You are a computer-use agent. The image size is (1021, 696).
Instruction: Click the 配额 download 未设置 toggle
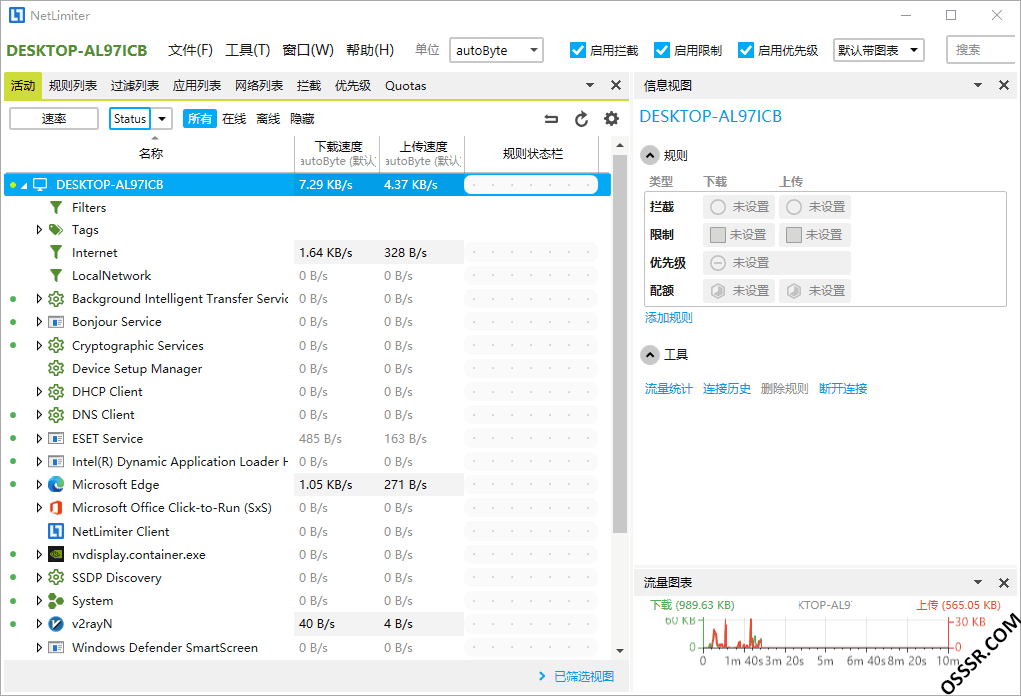739,291
